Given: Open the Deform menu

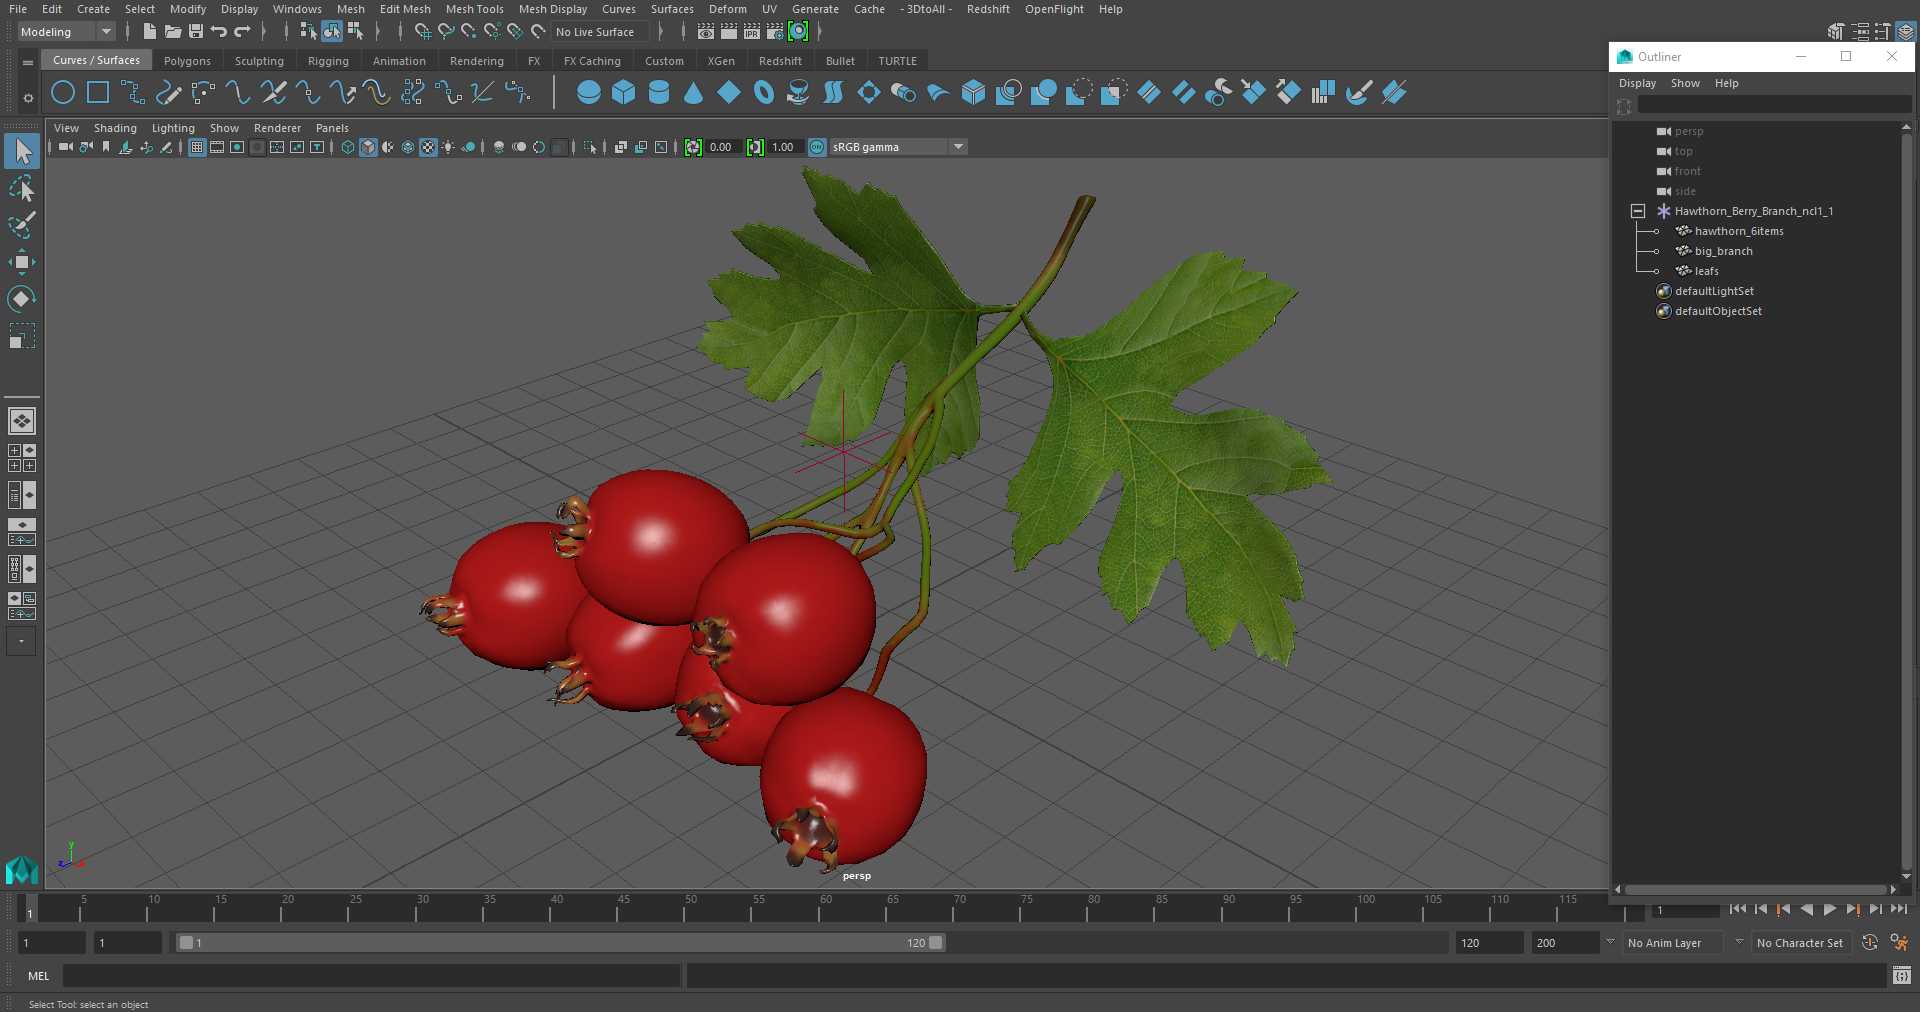Looking at the screenshot, I should click(727, 9).
